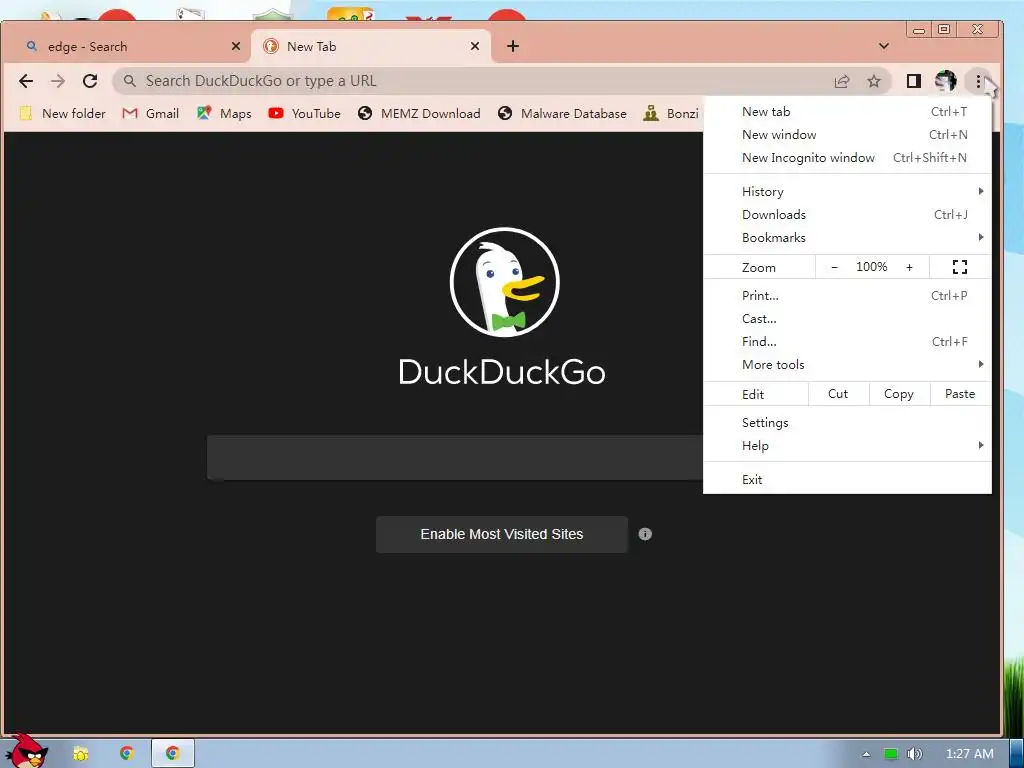
Task: Open the tab search chevron
Action: click(884, 46)
